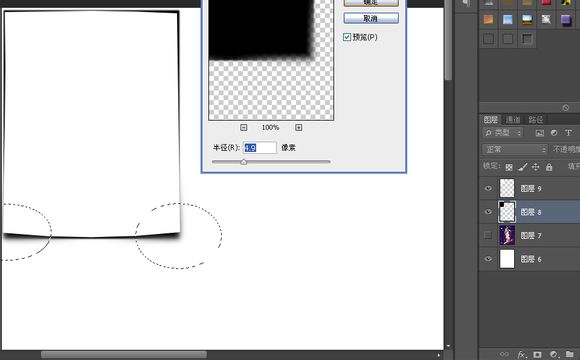This screenshot has width=580, height=360.
Task: Select layer name 图层 8
Action: pyautogui.click(x=531, y=212)
